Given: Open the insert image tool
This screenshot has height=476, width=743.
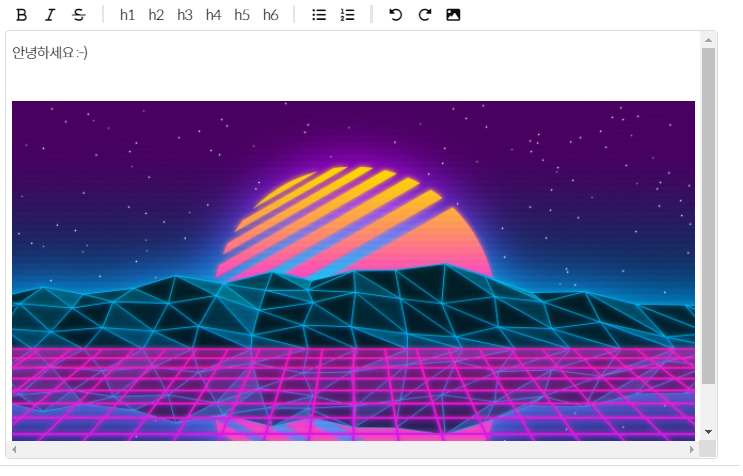Looking at the screenshot, I should pos(453,15).
